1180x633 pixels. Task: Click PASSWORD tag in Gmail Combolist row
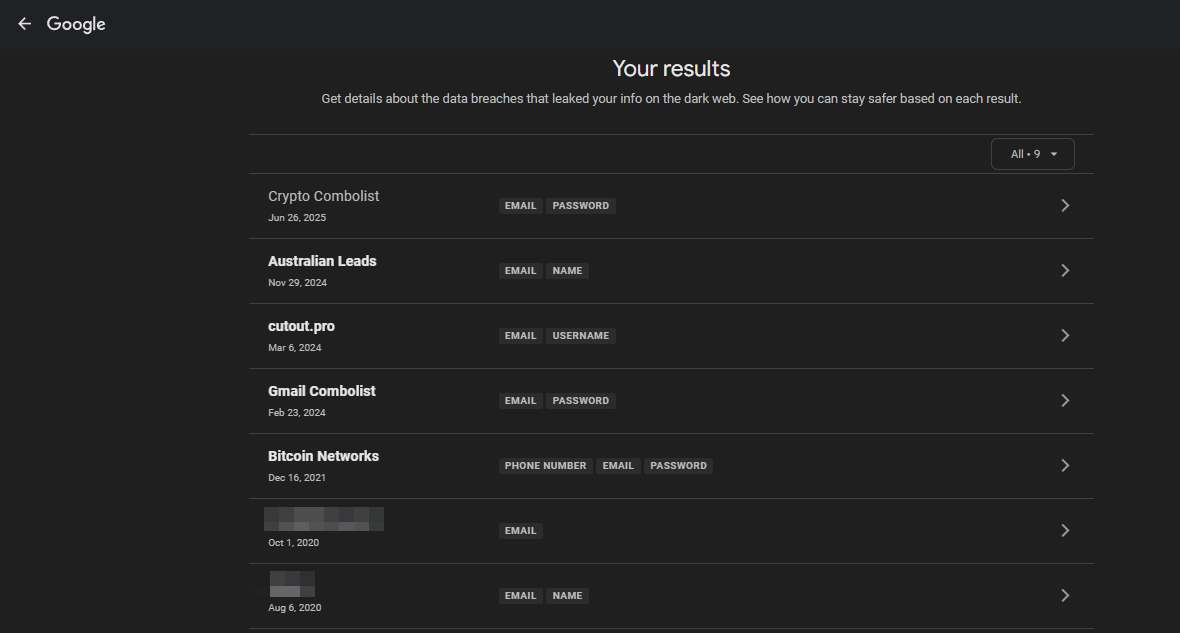580,401
